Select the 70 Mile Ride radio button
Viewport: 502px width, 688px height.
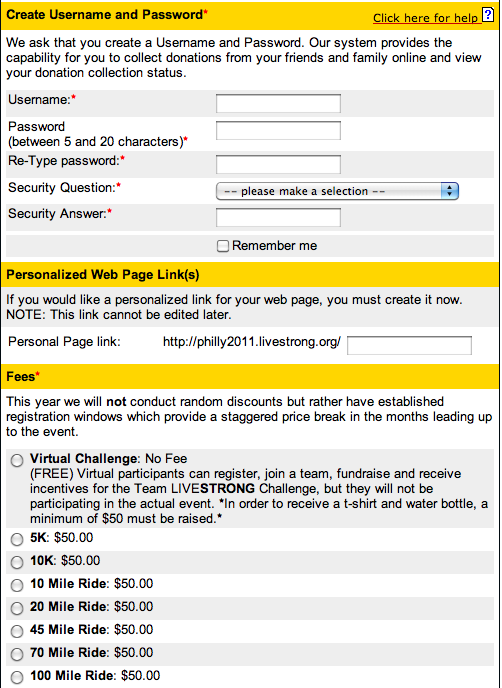(17, 654)
